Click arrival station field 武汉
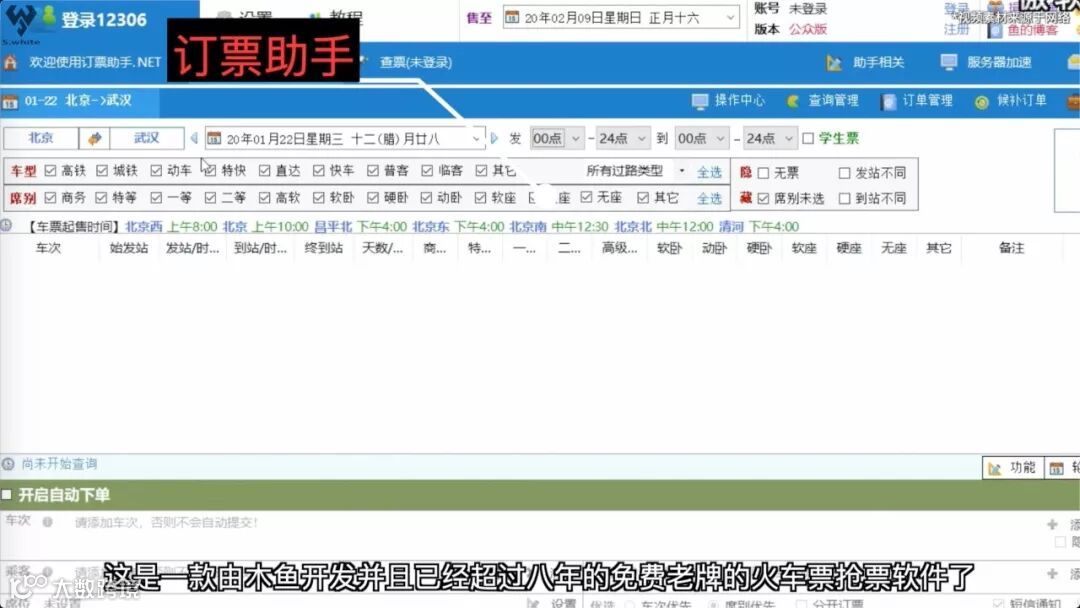1080x608 pixels. 147,138
